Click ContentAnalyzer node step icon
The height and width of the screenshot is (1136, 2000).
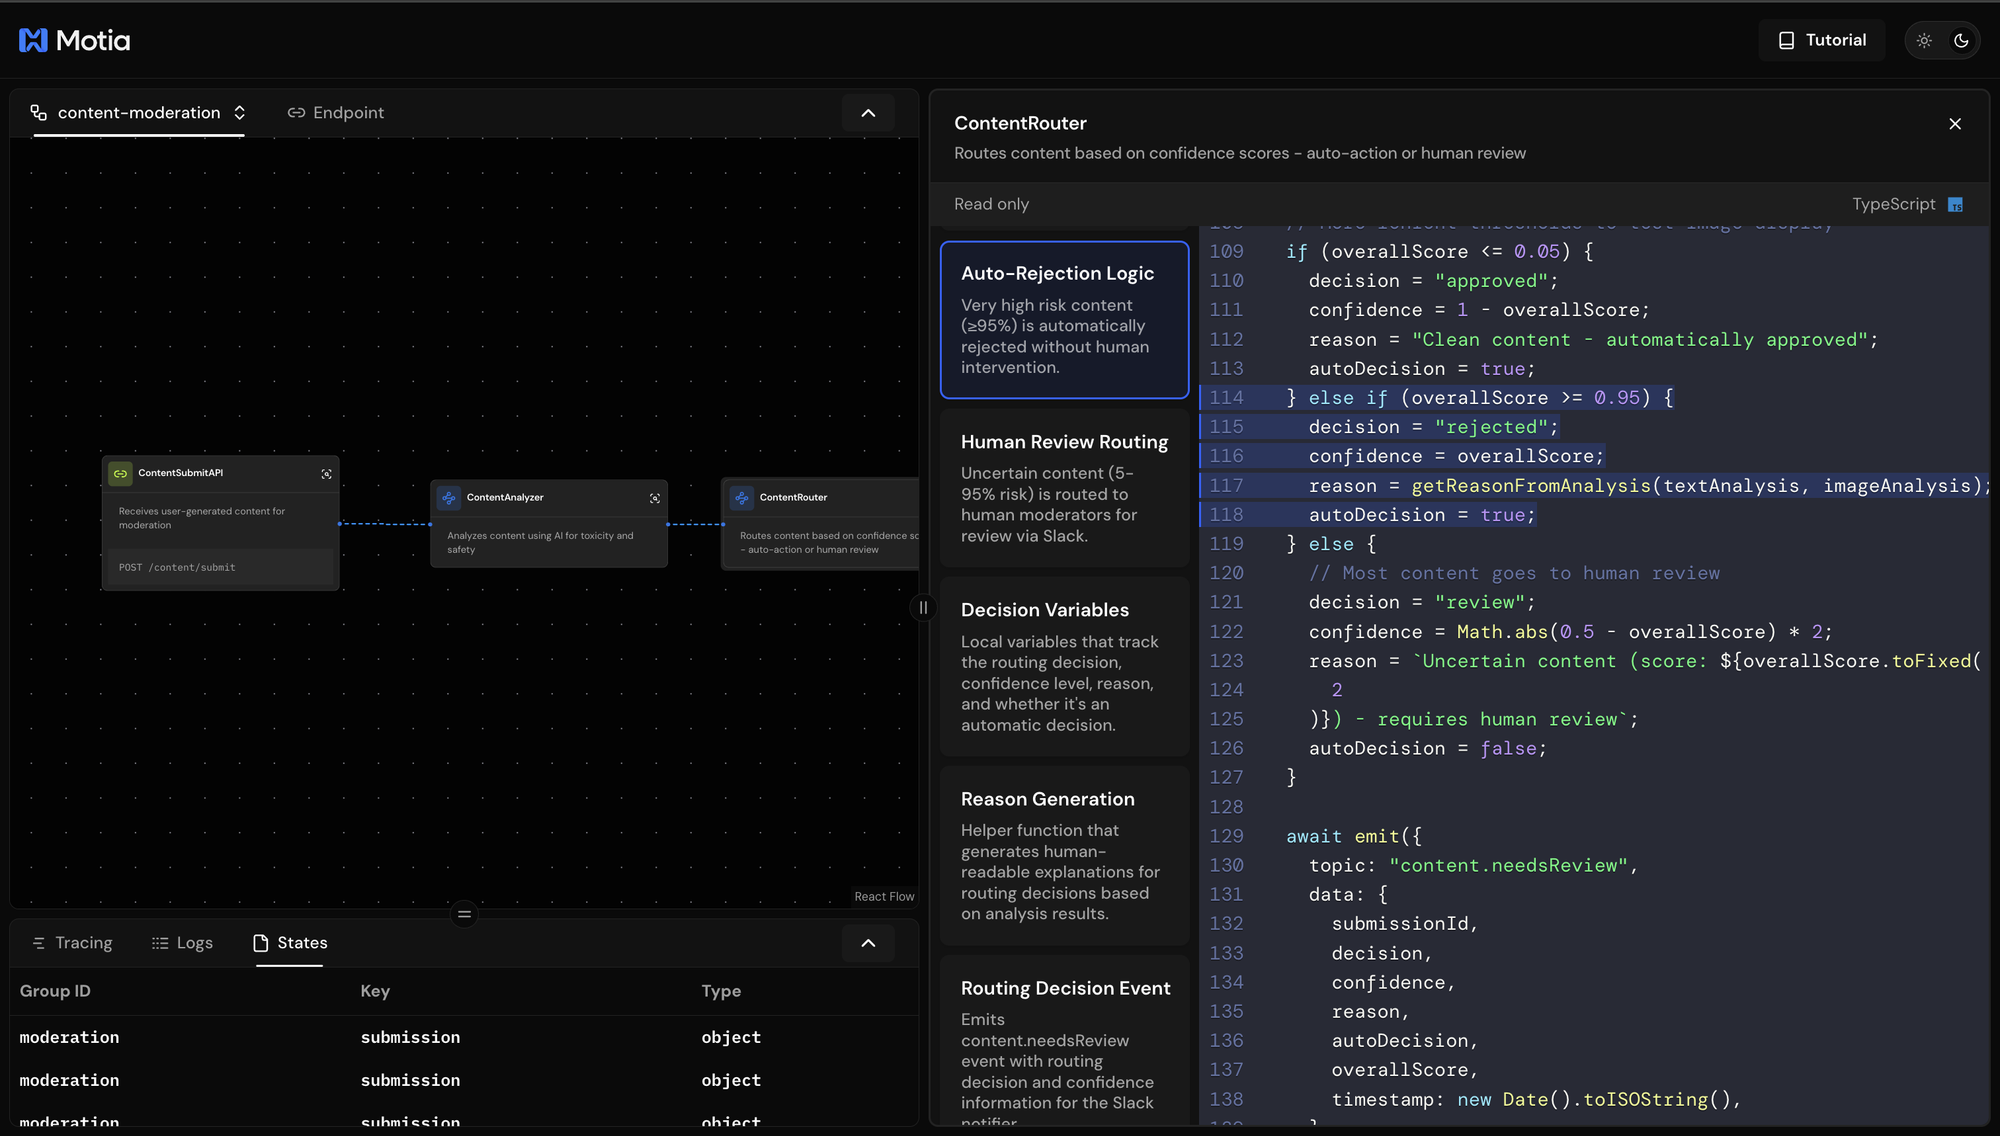[449, 497]
